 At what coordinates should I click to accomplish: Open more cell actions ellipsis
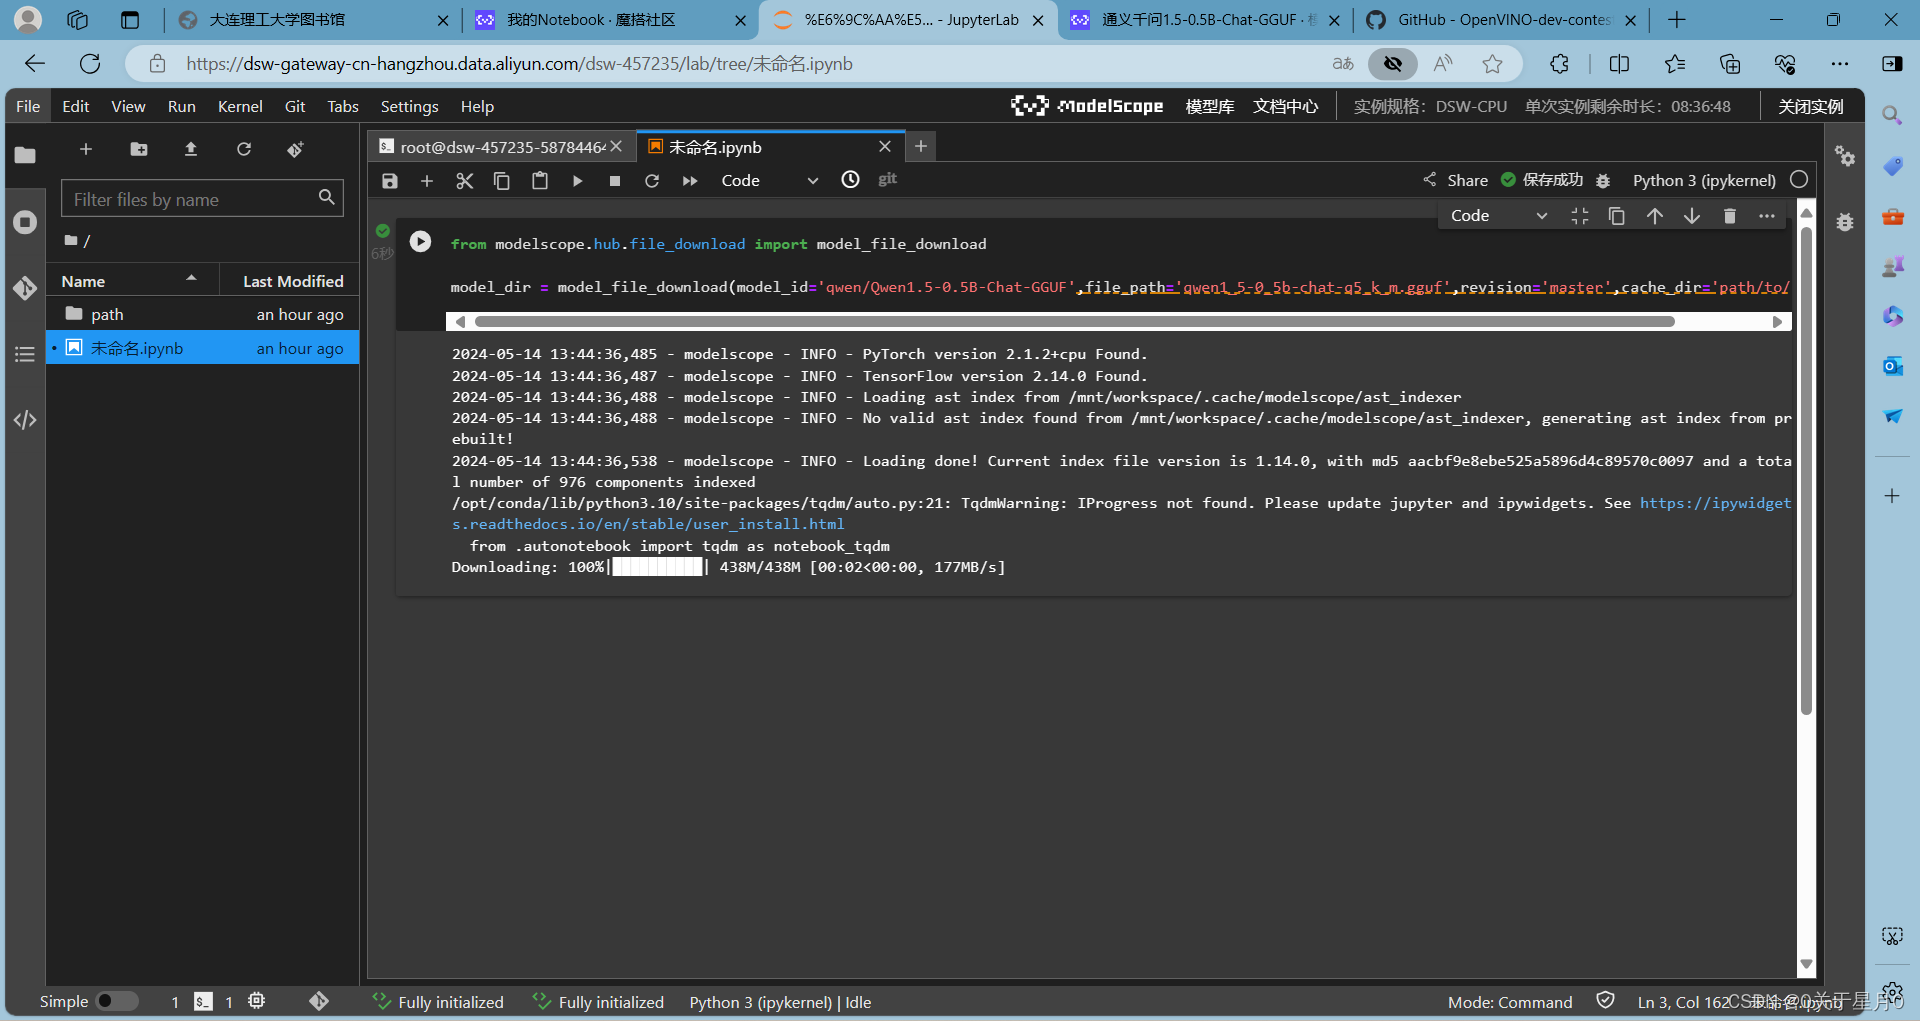(1767, 216)
